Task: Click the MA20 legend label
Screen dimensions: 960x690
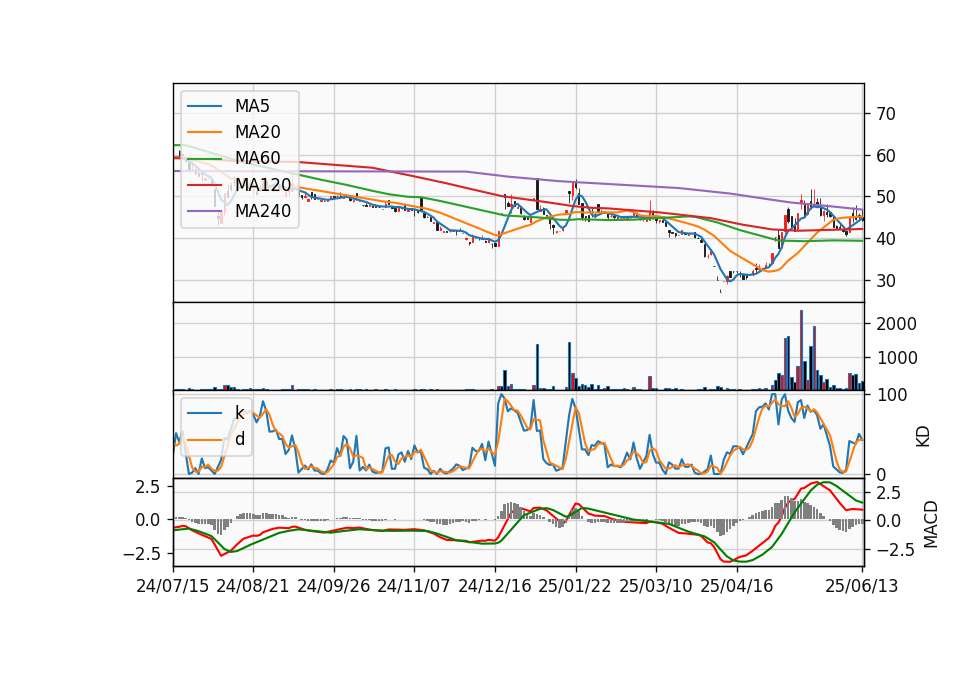Action: (257, 132)
